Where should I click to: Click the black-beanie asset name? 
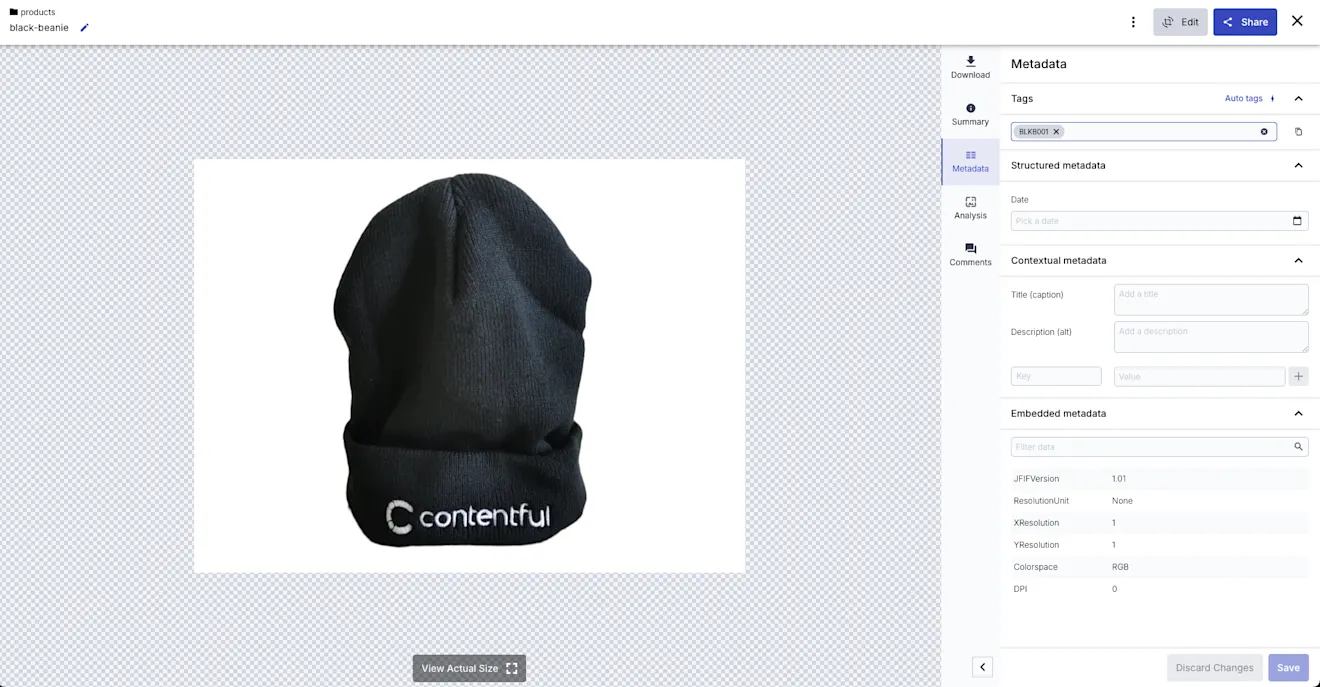(x=39, y=28)
